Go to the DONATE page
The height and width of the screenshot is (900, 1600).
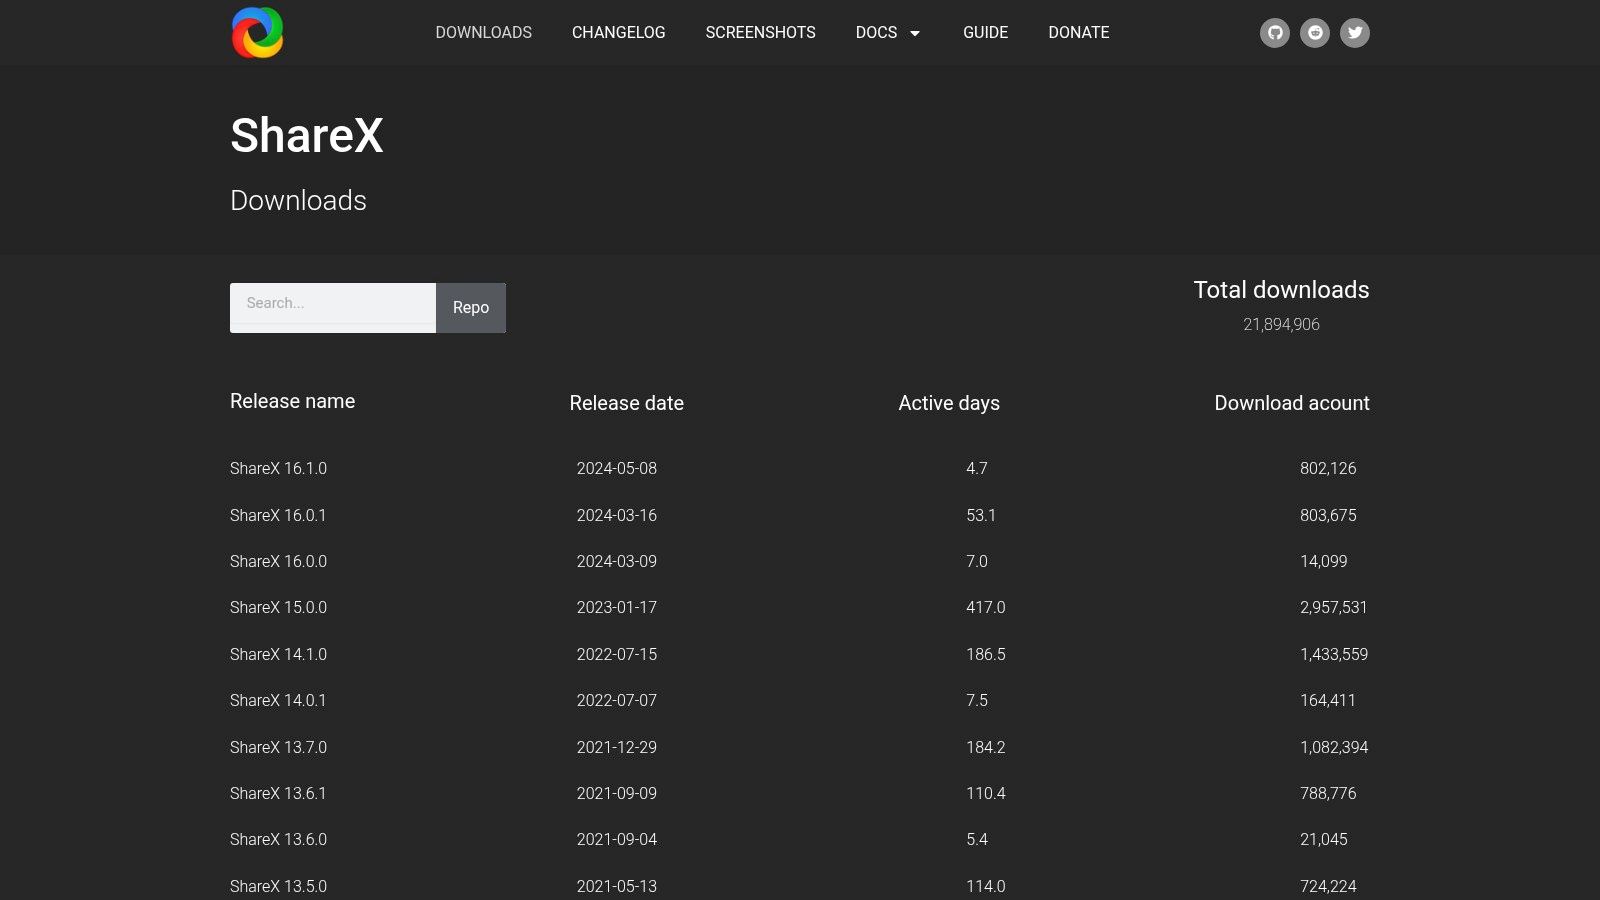(x=1078, y=32)
